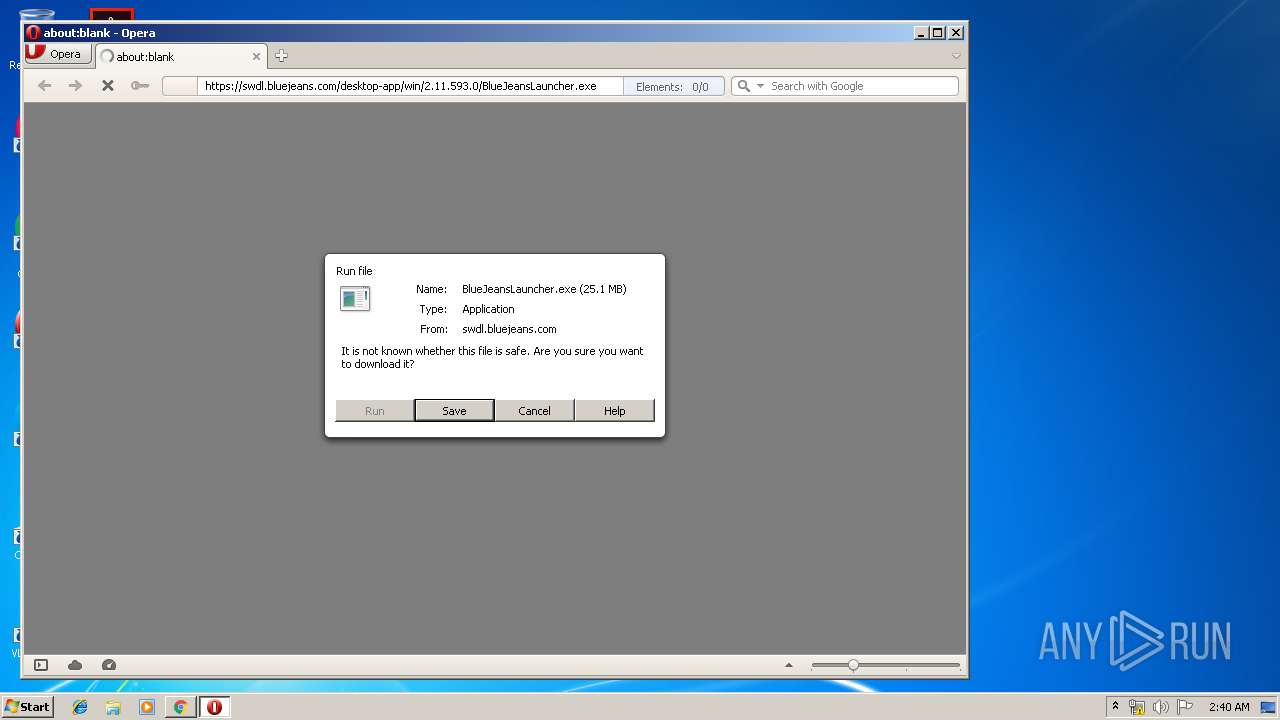1280x720 pixels.
Task: Maximize the Opera window
Action: pyautogui.click(x=938, y=33)
